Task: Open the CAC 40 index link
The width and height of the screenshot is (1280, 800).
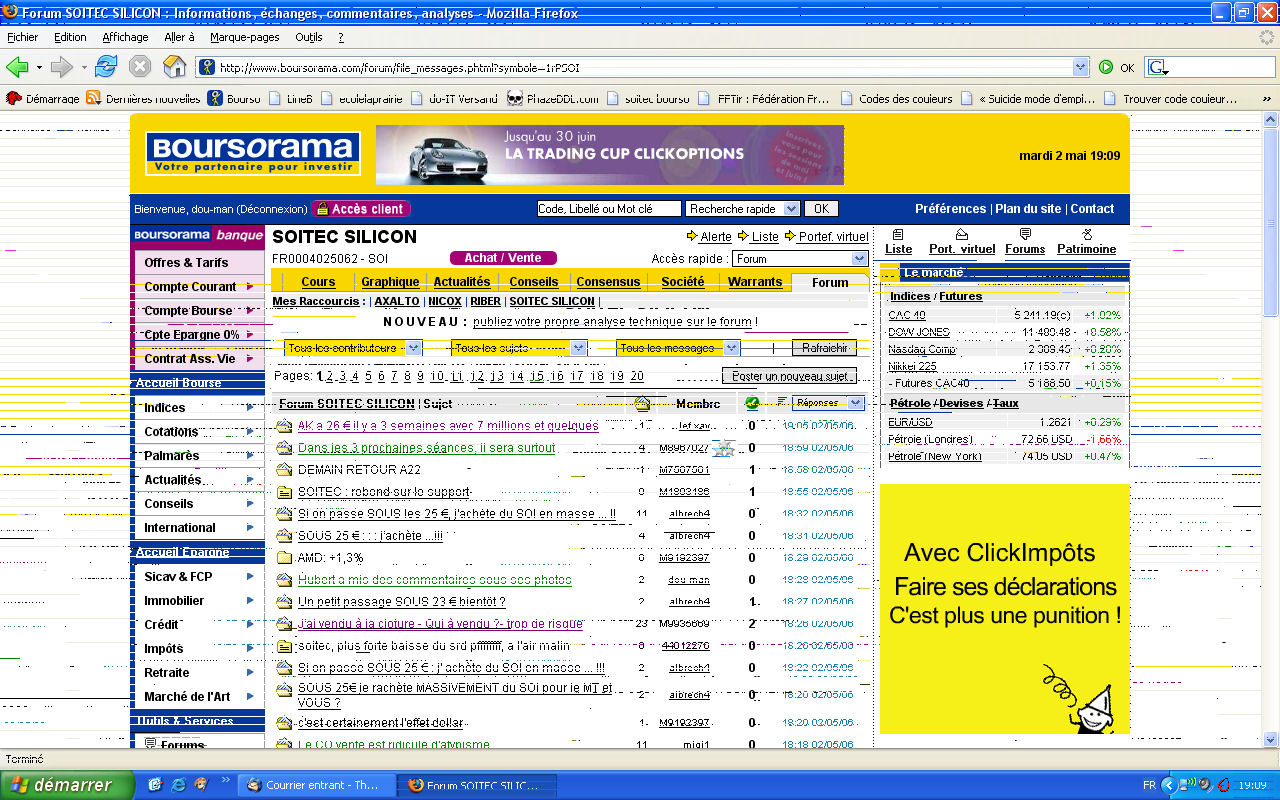Action: coord(907,315)
